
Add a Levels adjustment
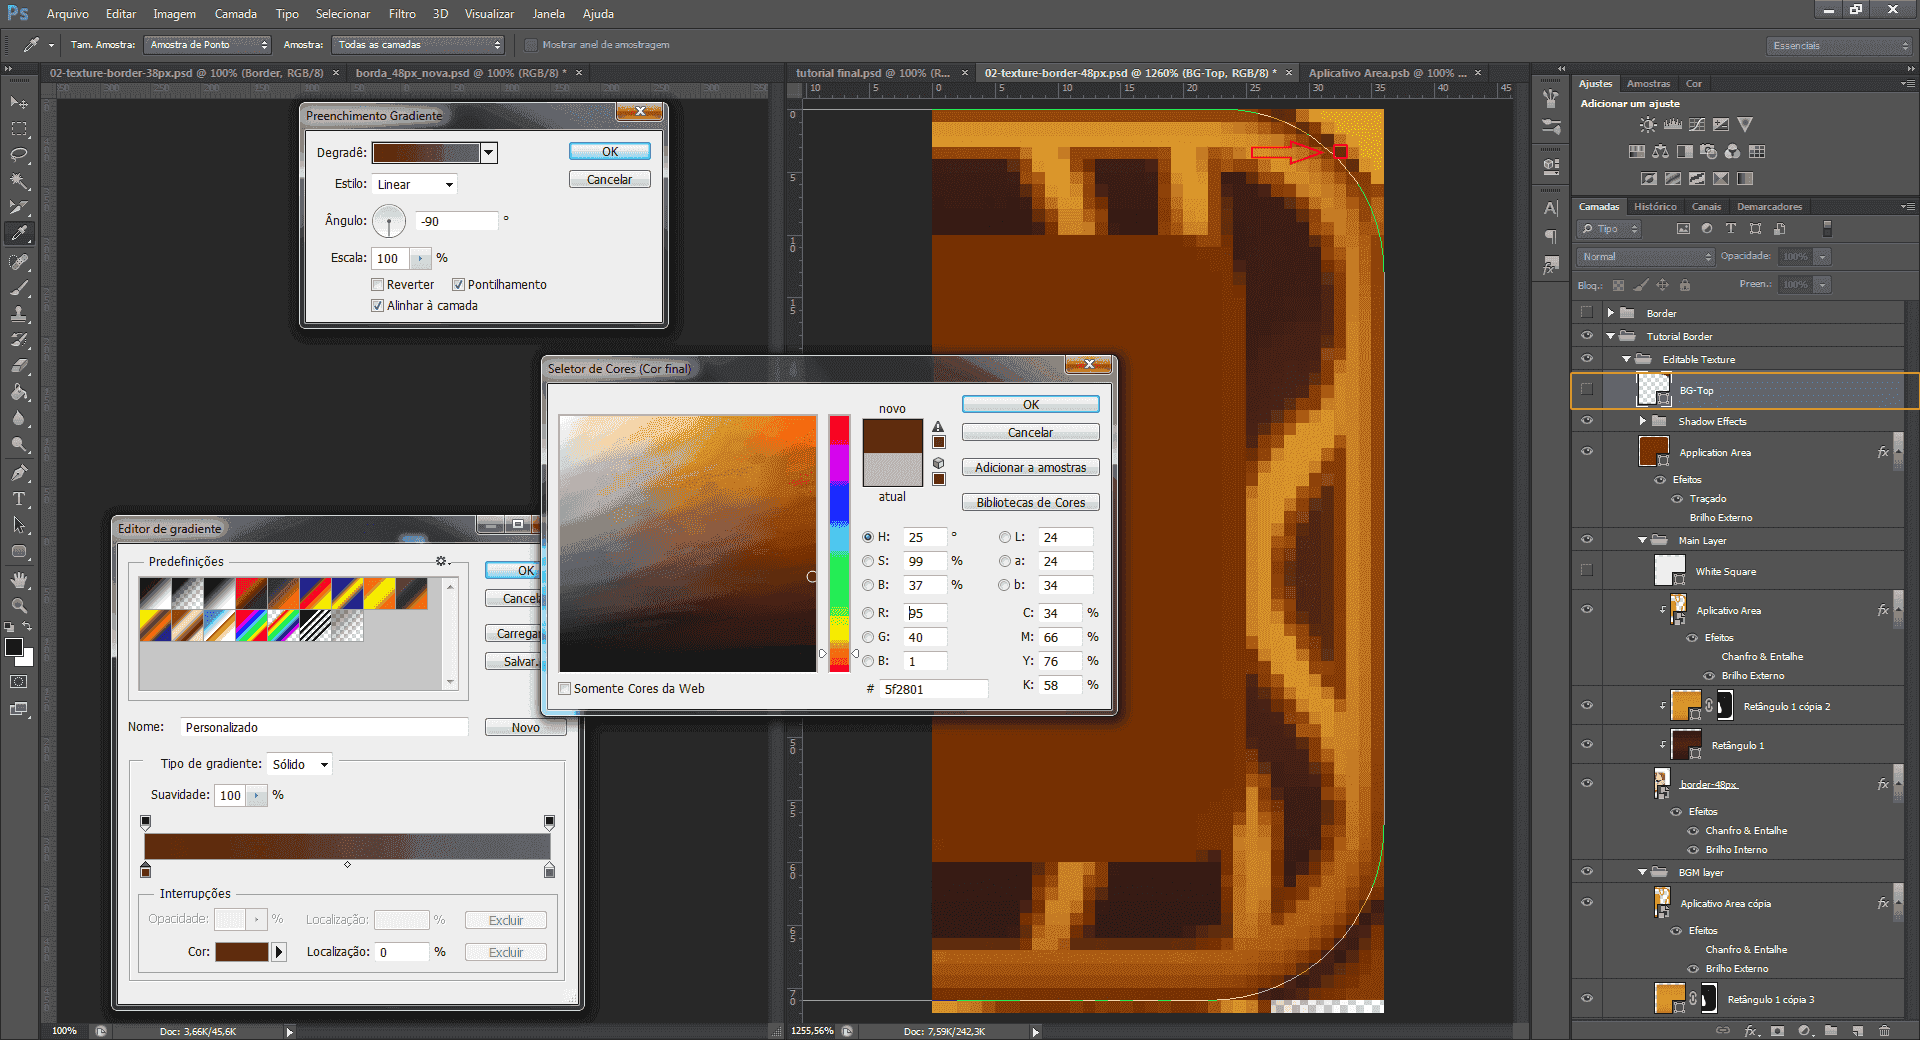[1672, 125]
